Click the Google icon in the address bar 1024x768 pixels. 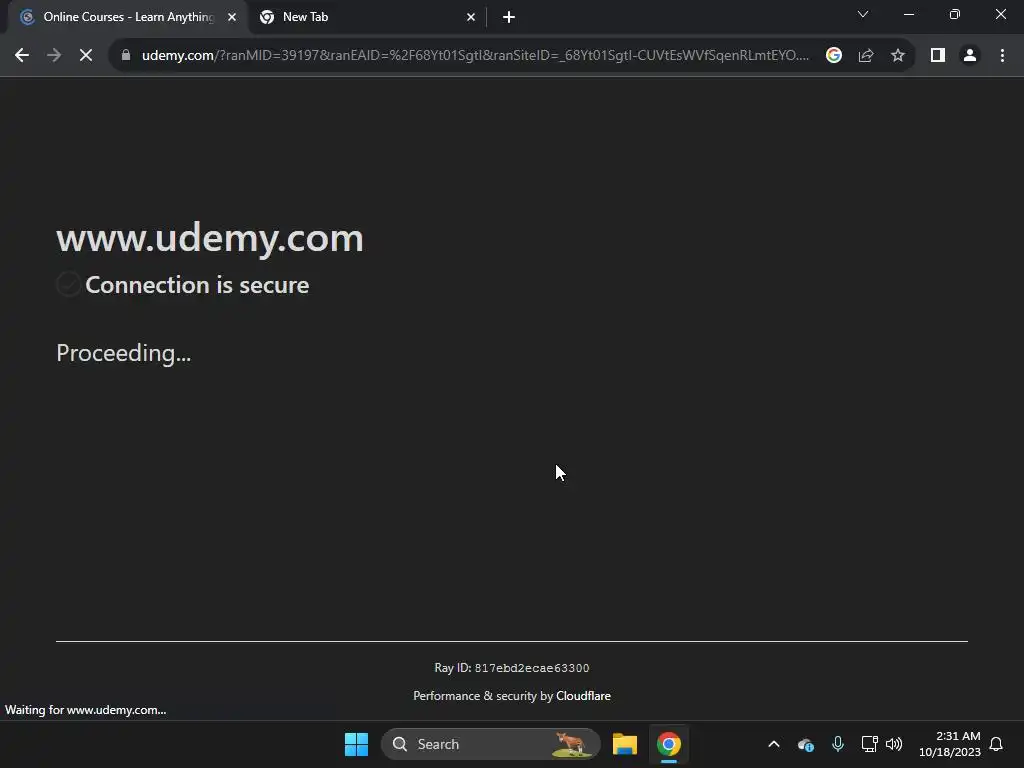[833, 56]
